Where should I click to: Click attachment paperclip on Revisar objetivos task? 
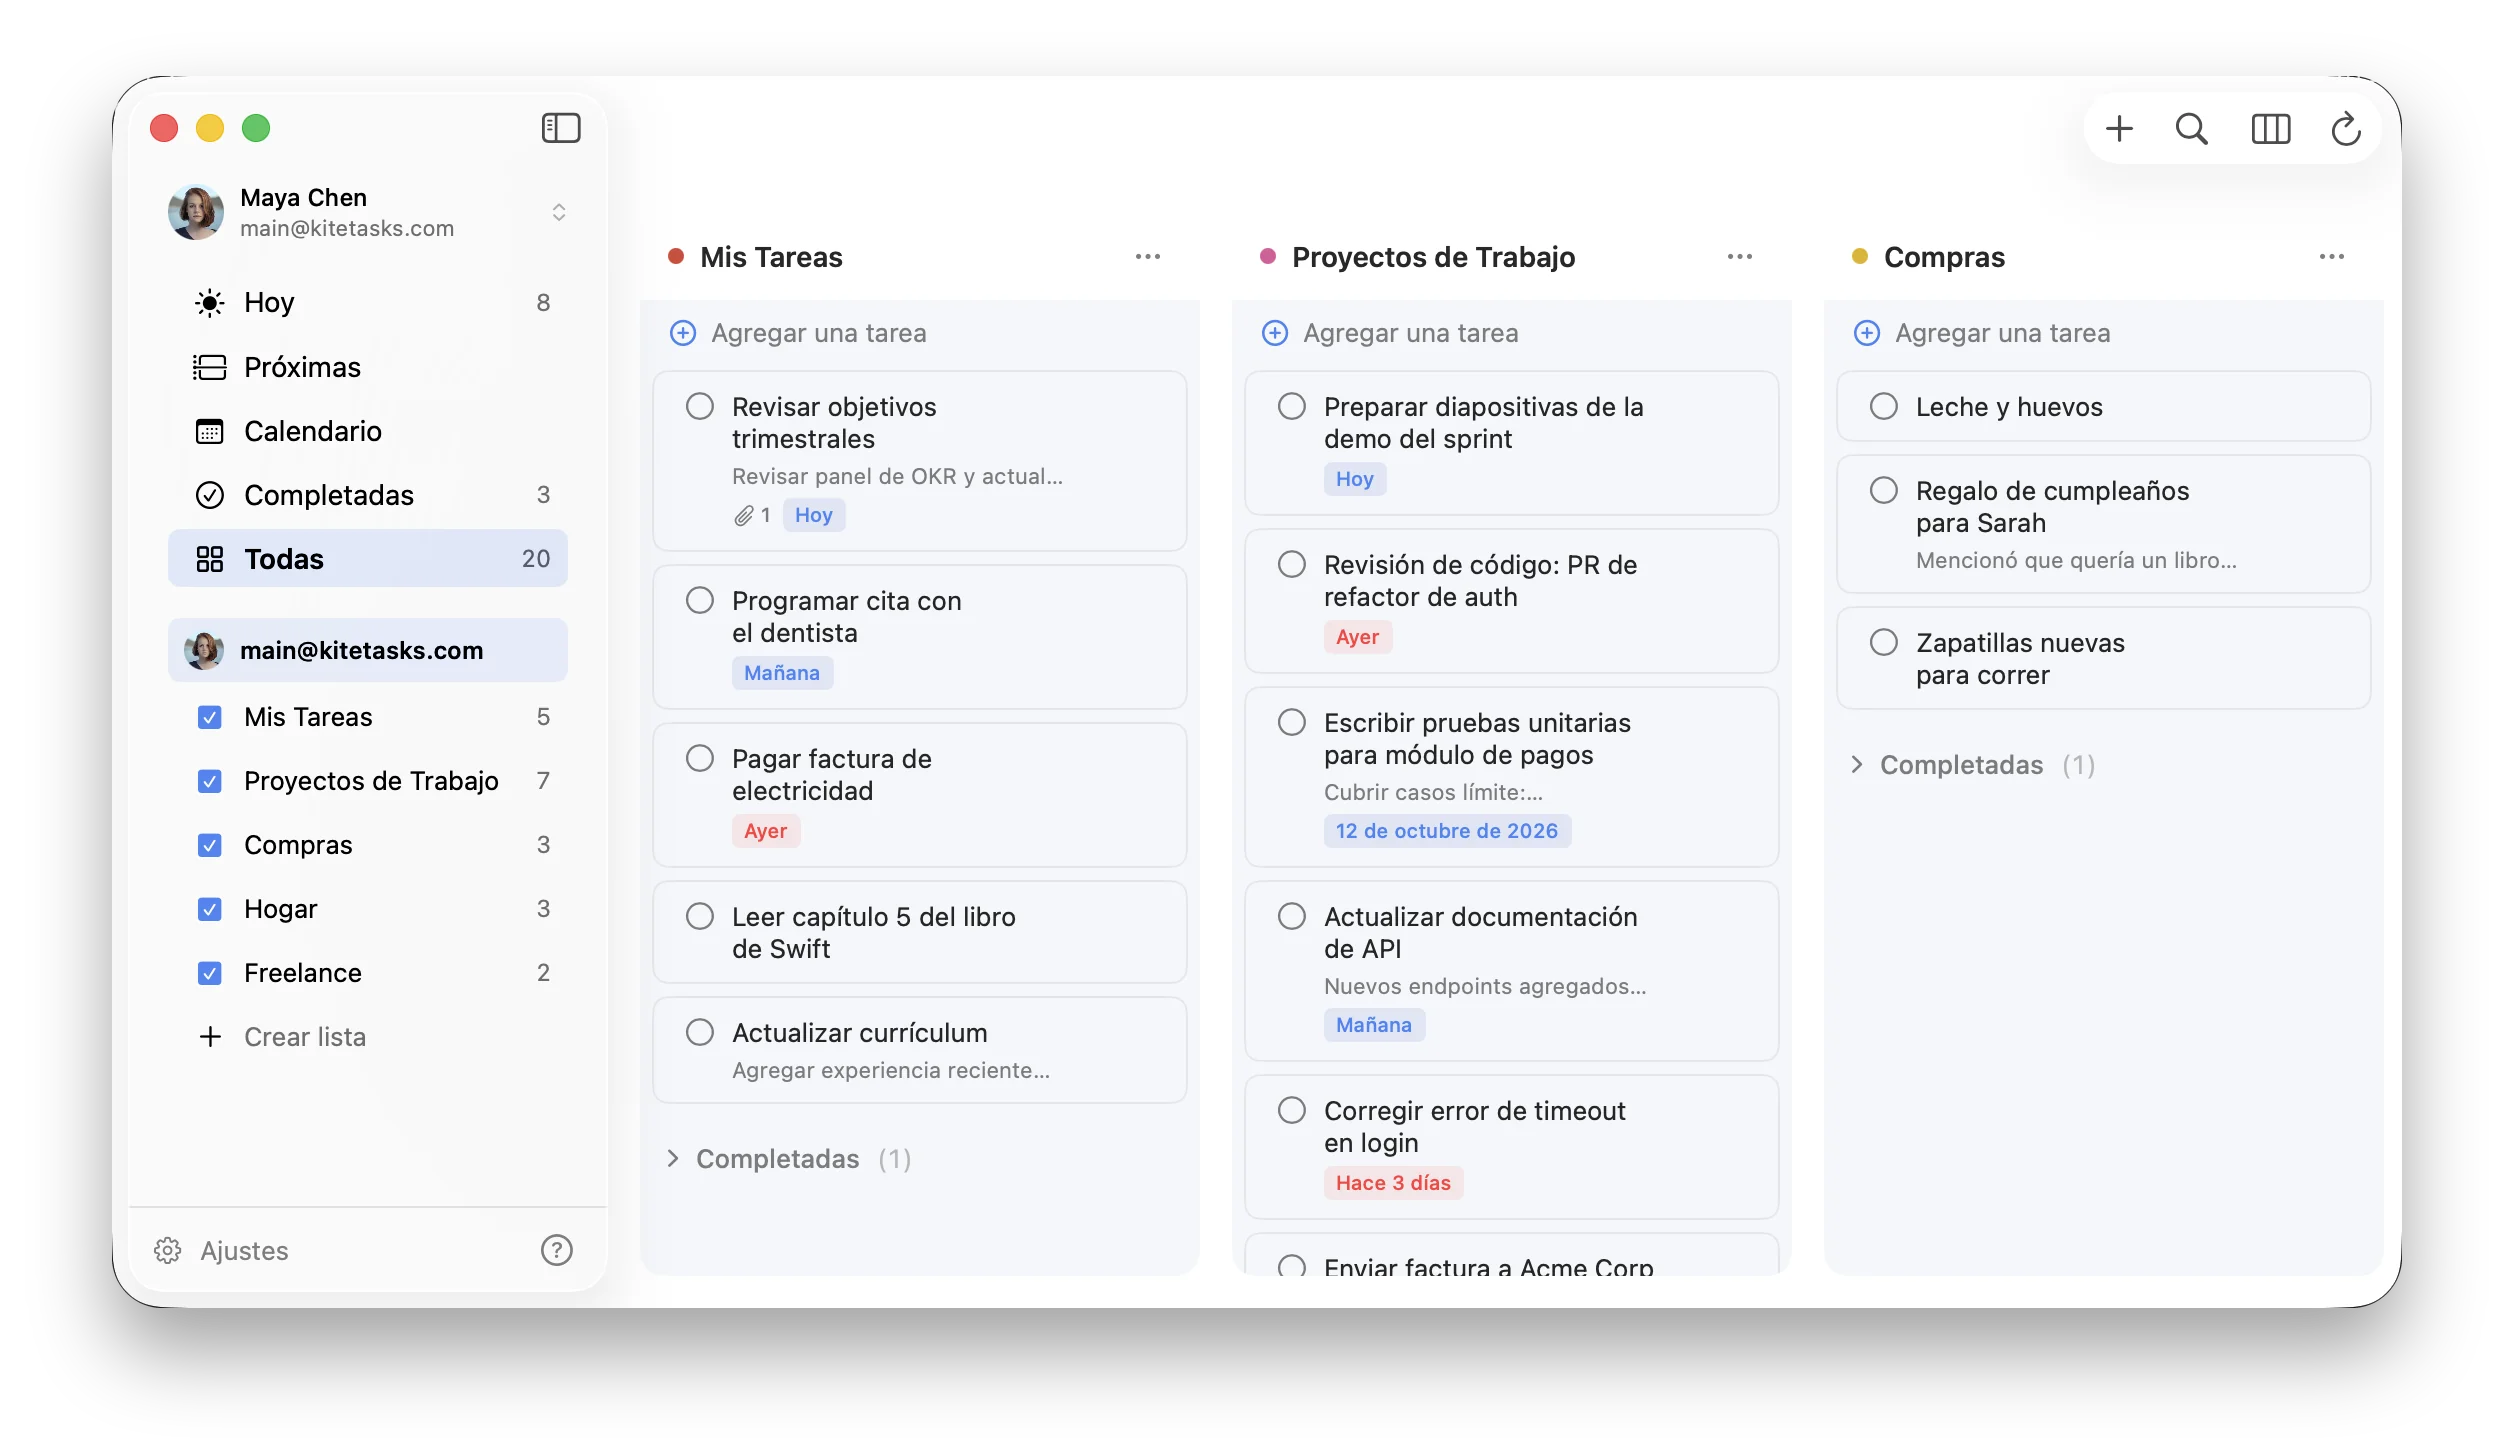(x=744, y=515)
